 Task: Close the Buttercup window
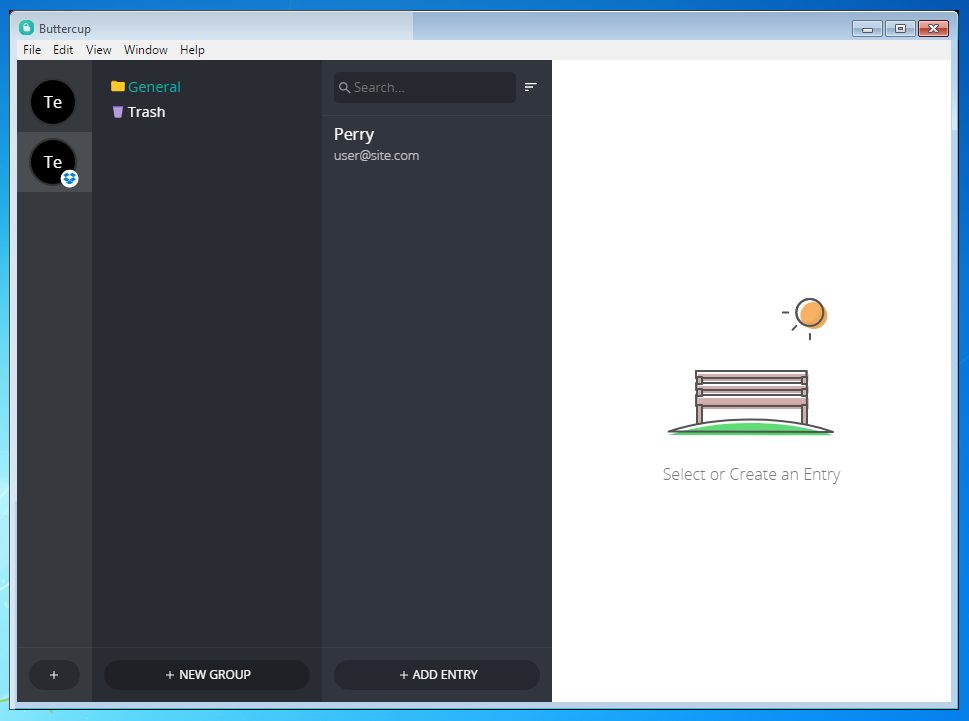(933, 29)
